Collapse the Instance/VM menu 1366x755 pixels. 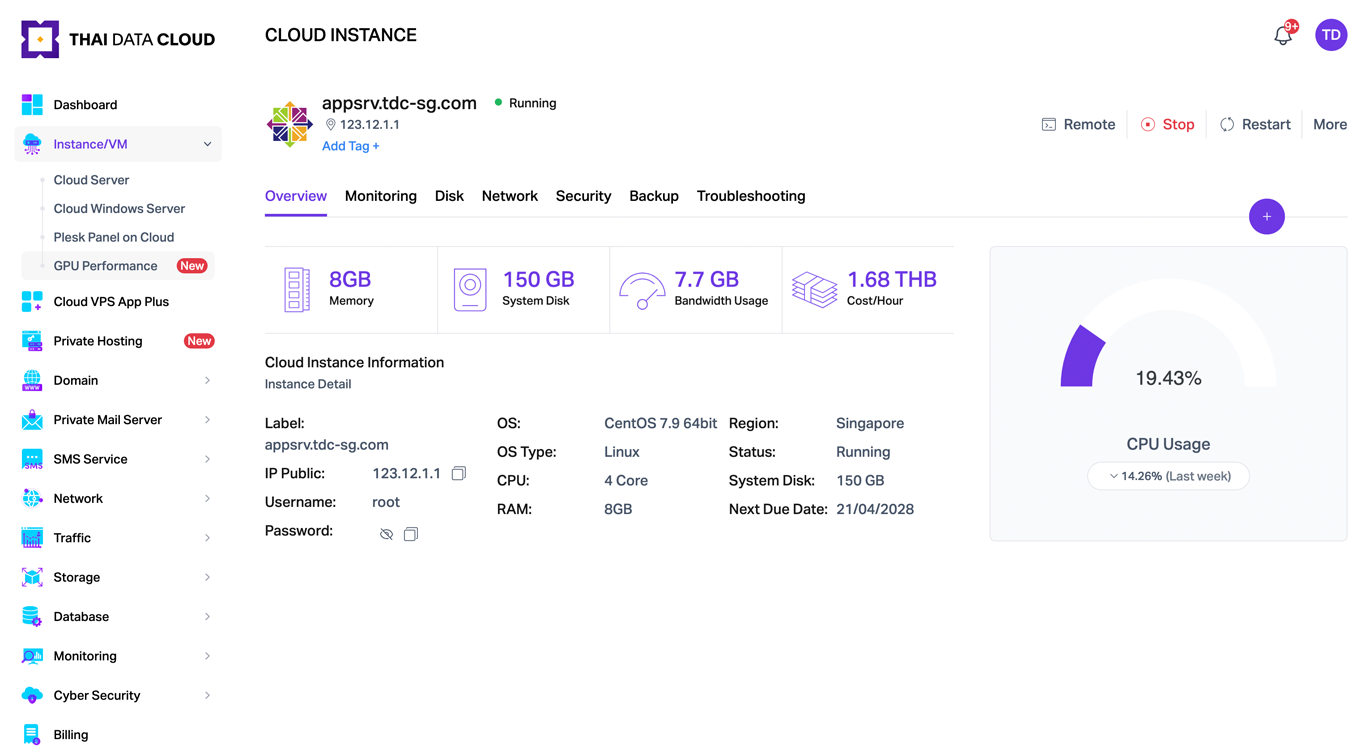[207, 144]
